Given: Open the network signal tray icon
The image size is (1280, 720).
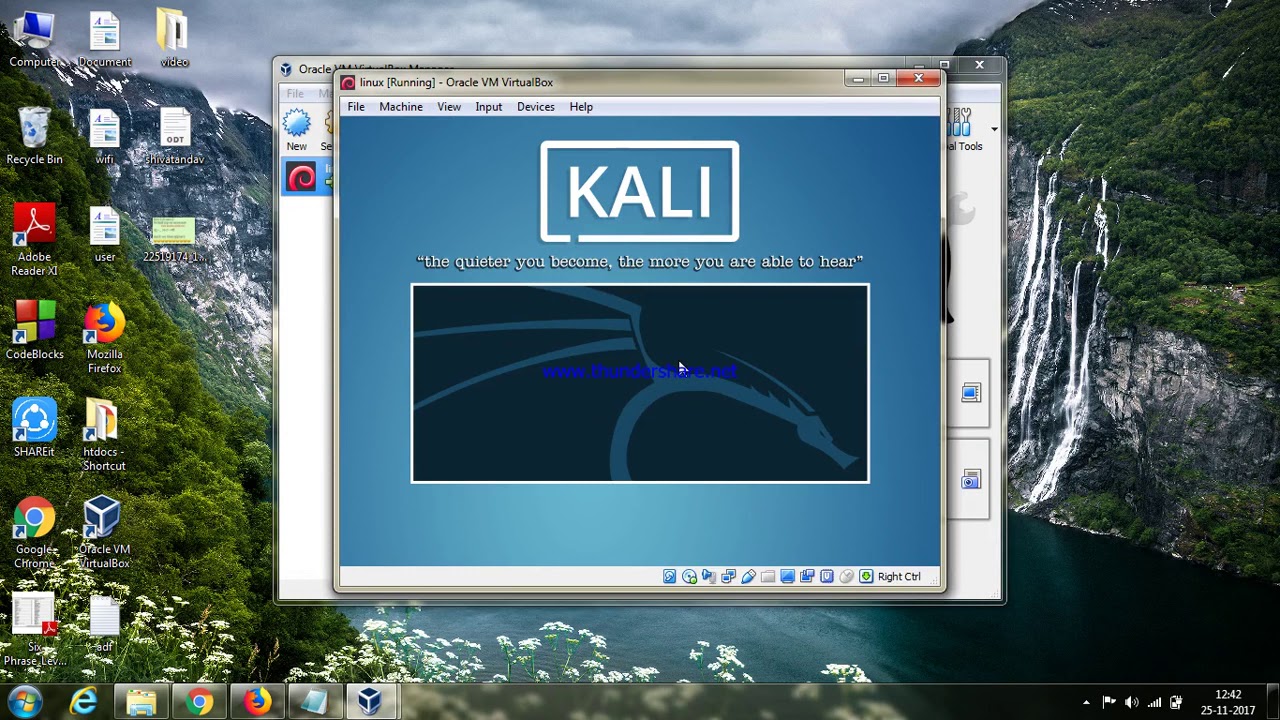Looking at the screenshot, I should (1155, 703).
